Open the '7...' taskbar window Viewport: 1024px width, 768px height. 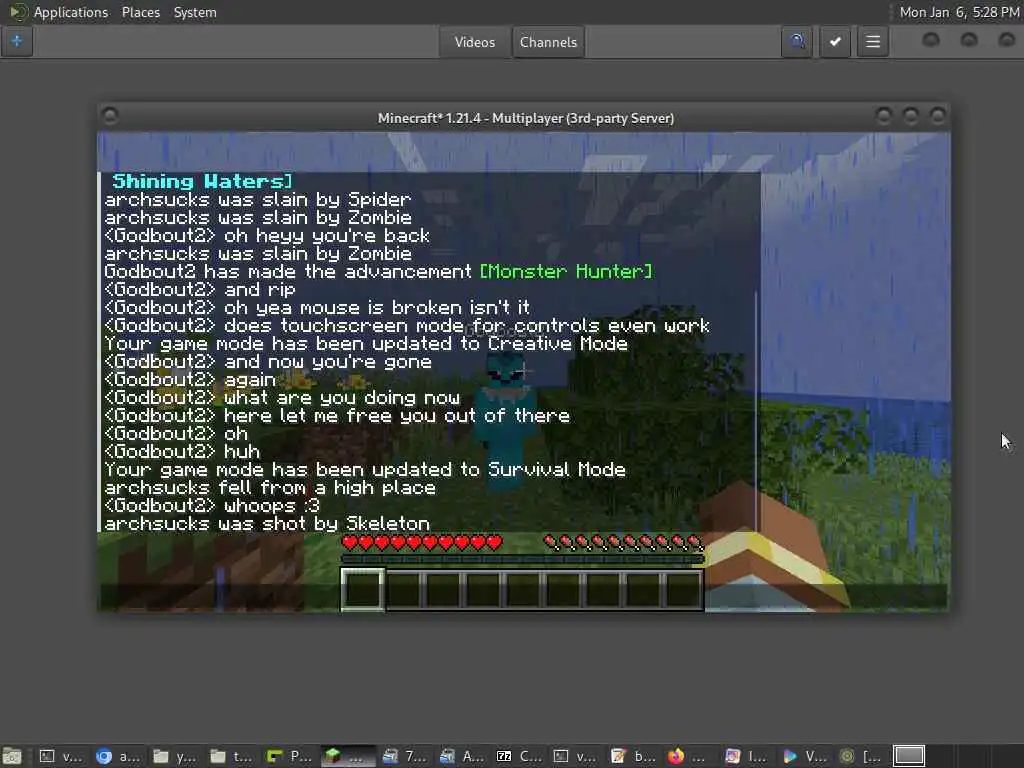pyautogui.click(x=405, y=756)
